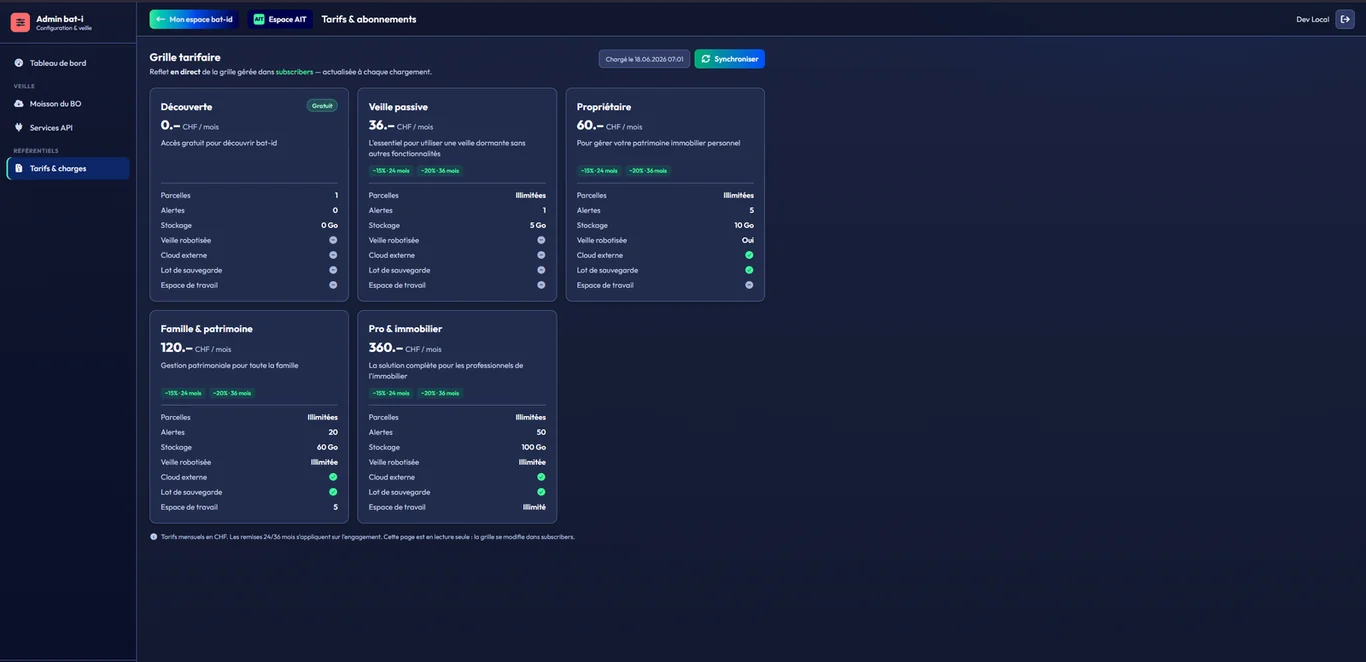1366x662 pixels.
Task: Click Propriétaire's Stockage value 10 Go
Action: pos(744,225)
